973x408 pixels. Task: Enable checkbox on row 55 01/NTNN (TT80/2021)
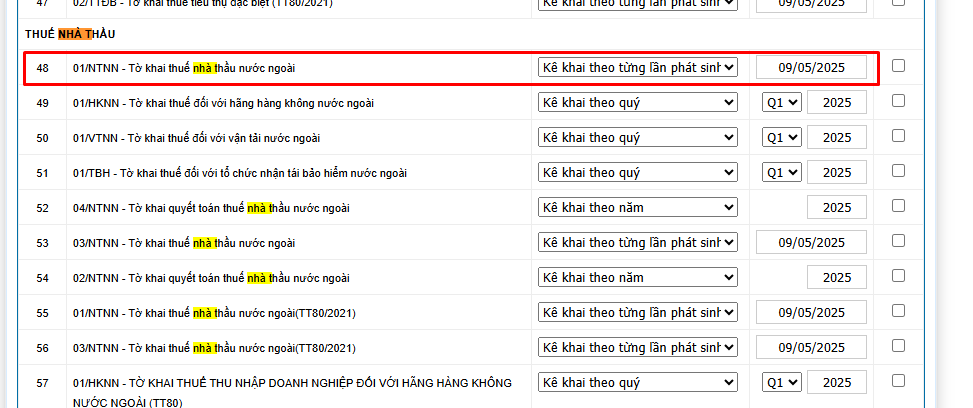(x=898, y=311)
